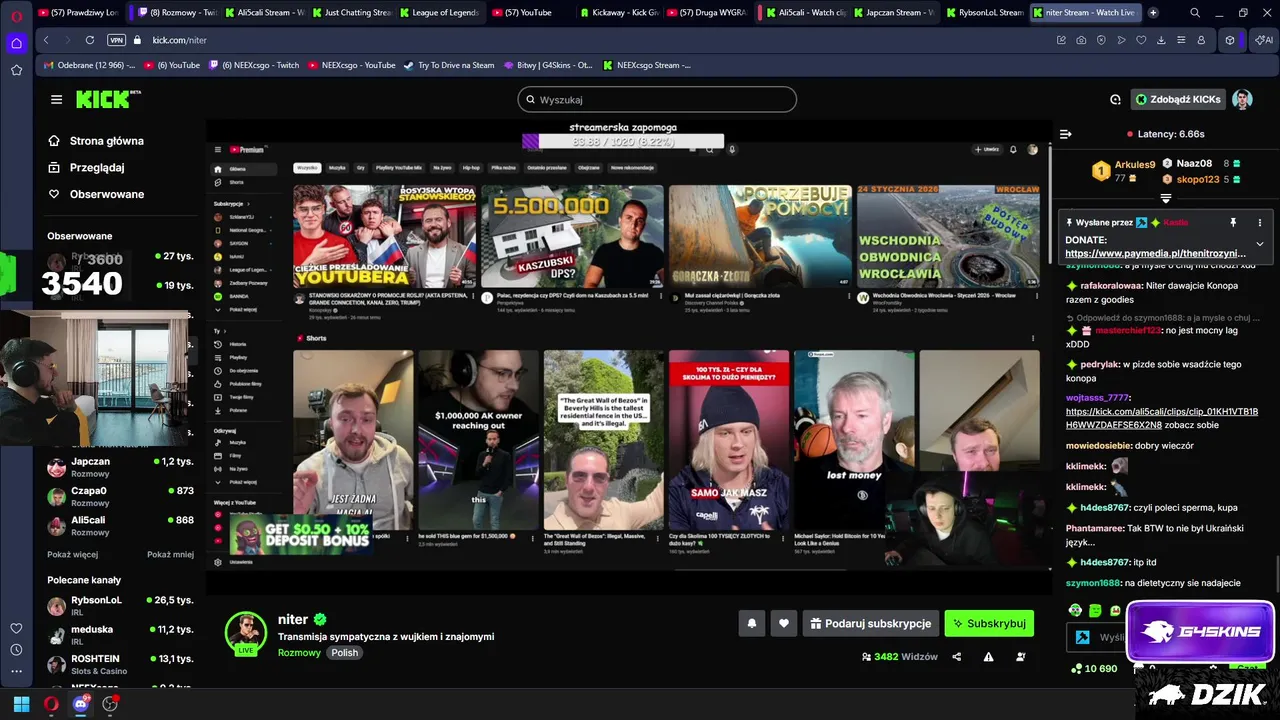Expand Pokaż więcej in followed channels
The width and height of the screenshot is (1280, 720).
(72, 554)
